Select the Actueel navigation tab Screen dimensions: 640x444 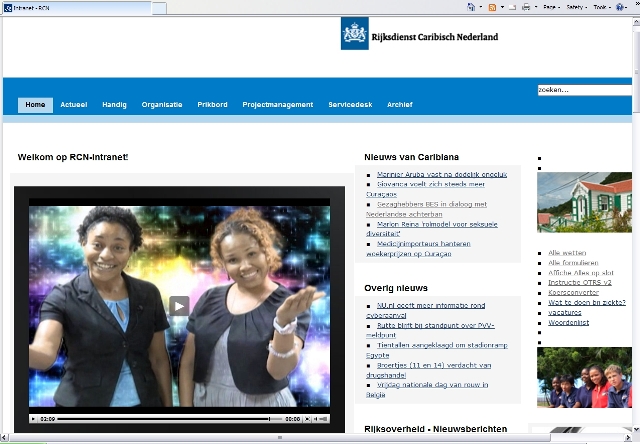point(73,105)
